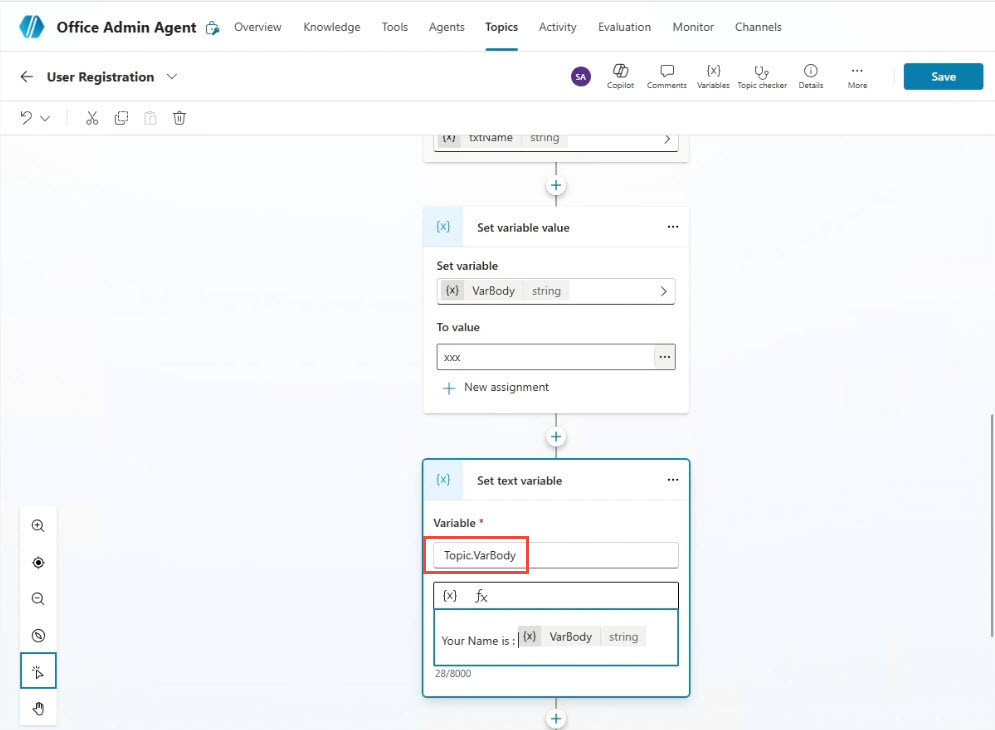995x730 pixels.
Task: Cut the selected node
Action: click(92, 118)
